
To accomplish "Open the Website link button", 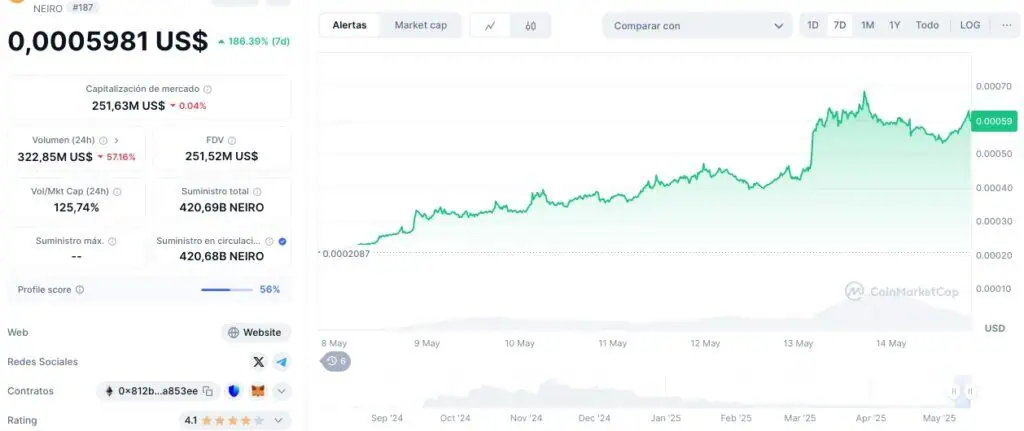I will click(x=255, y=332).
